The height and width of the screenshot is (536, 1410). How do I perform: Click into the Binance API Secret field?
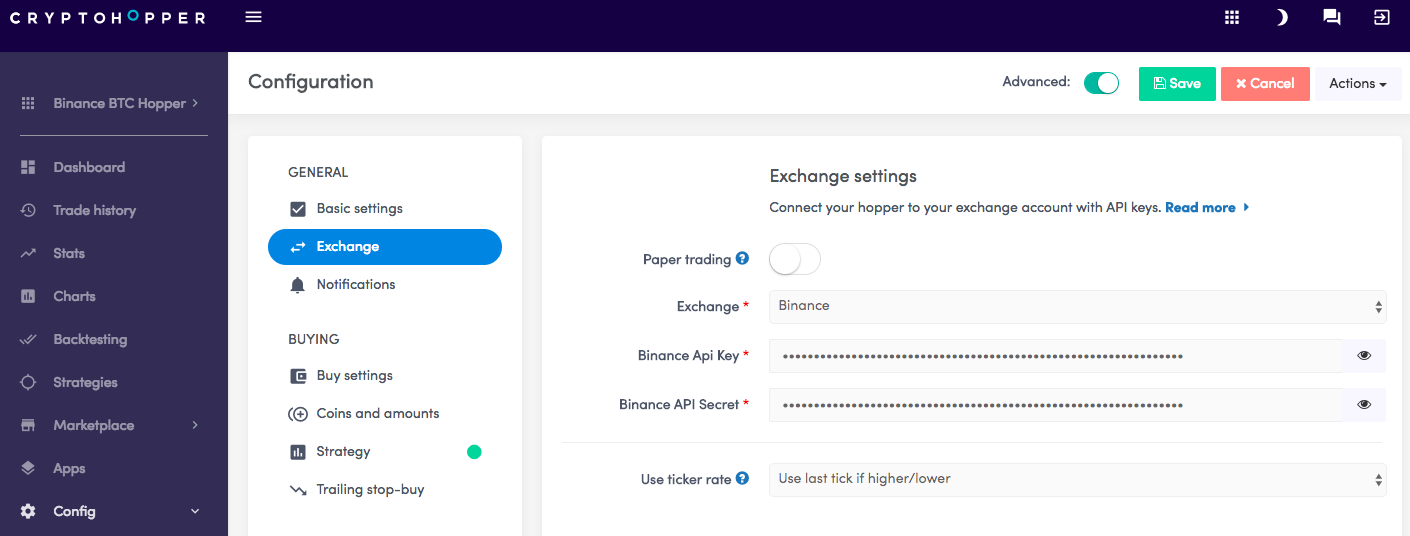pos(1056,404)
